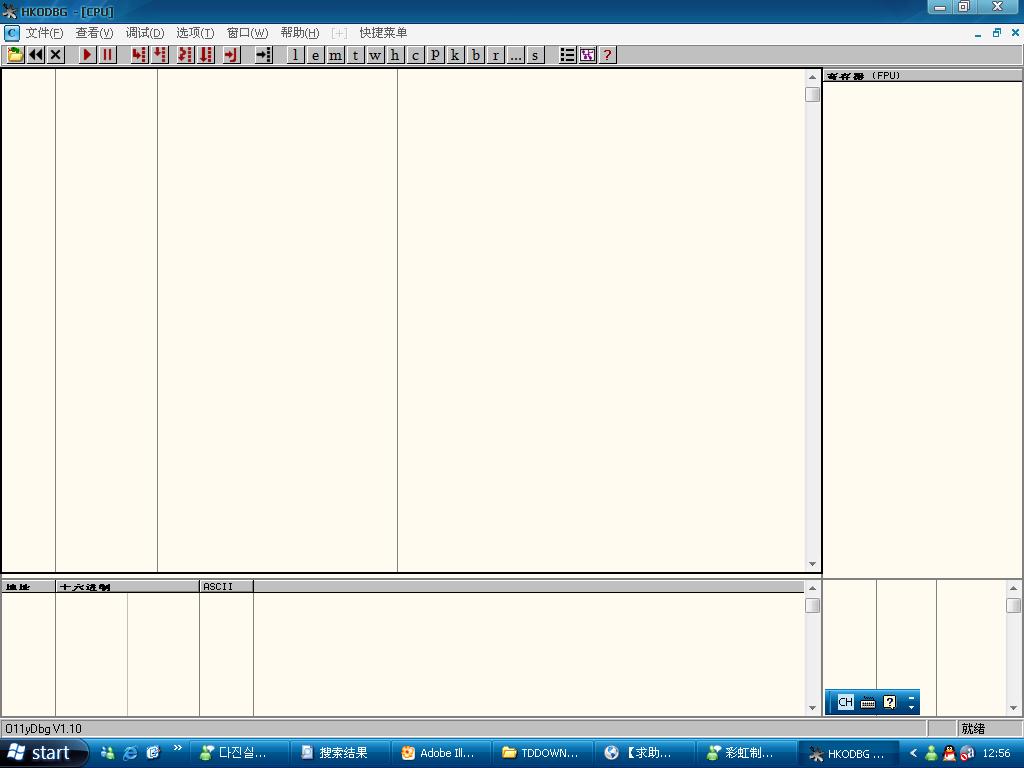Click the 地址 column header in dump pane

pyautogui.click(x=28, y=586)
